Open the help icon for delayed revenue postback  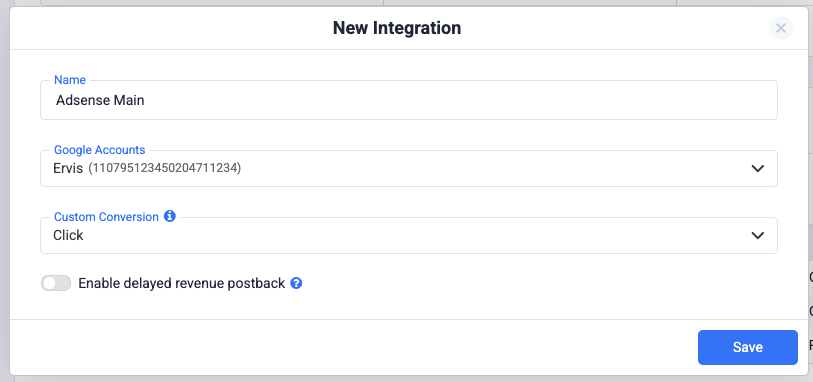point(296,284)
